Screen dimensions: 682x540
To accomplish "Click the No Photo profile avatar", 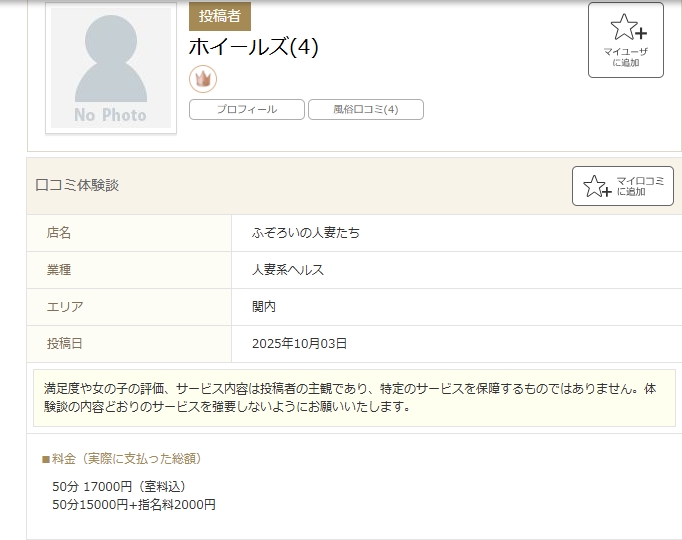I will [x=111, y=68].
